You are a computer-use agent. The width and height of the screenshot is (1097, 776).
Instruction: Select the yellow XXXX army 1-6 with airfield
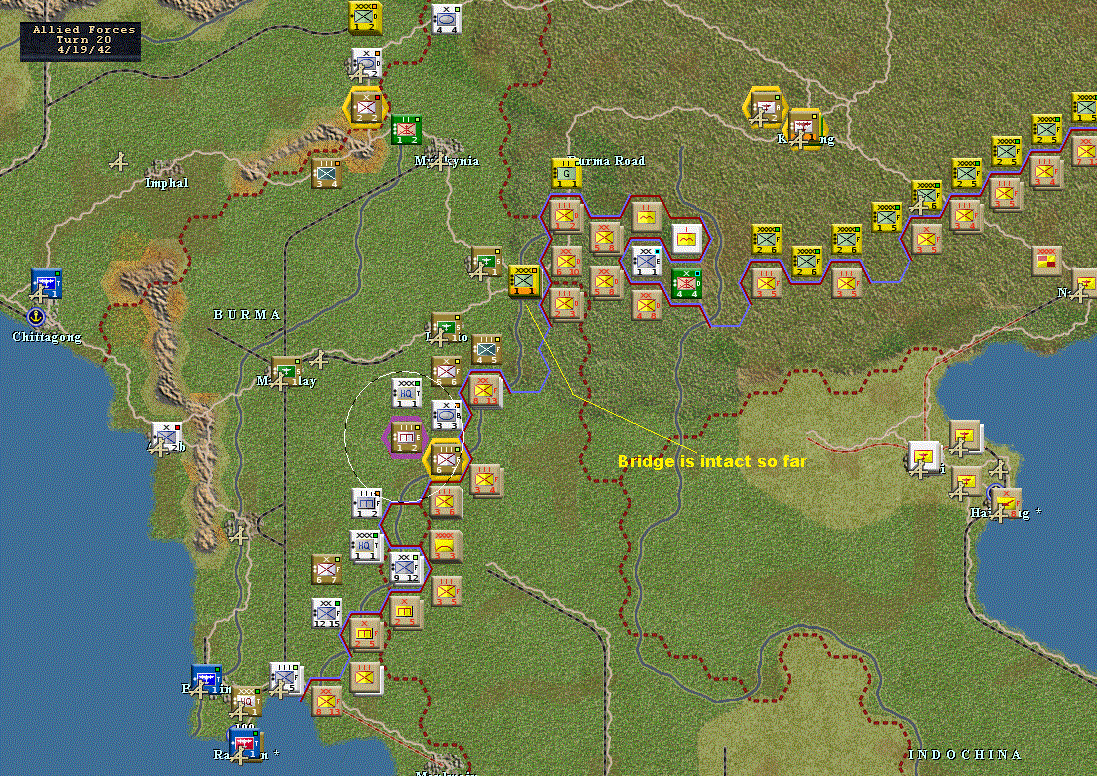click(x=926, y=195)
